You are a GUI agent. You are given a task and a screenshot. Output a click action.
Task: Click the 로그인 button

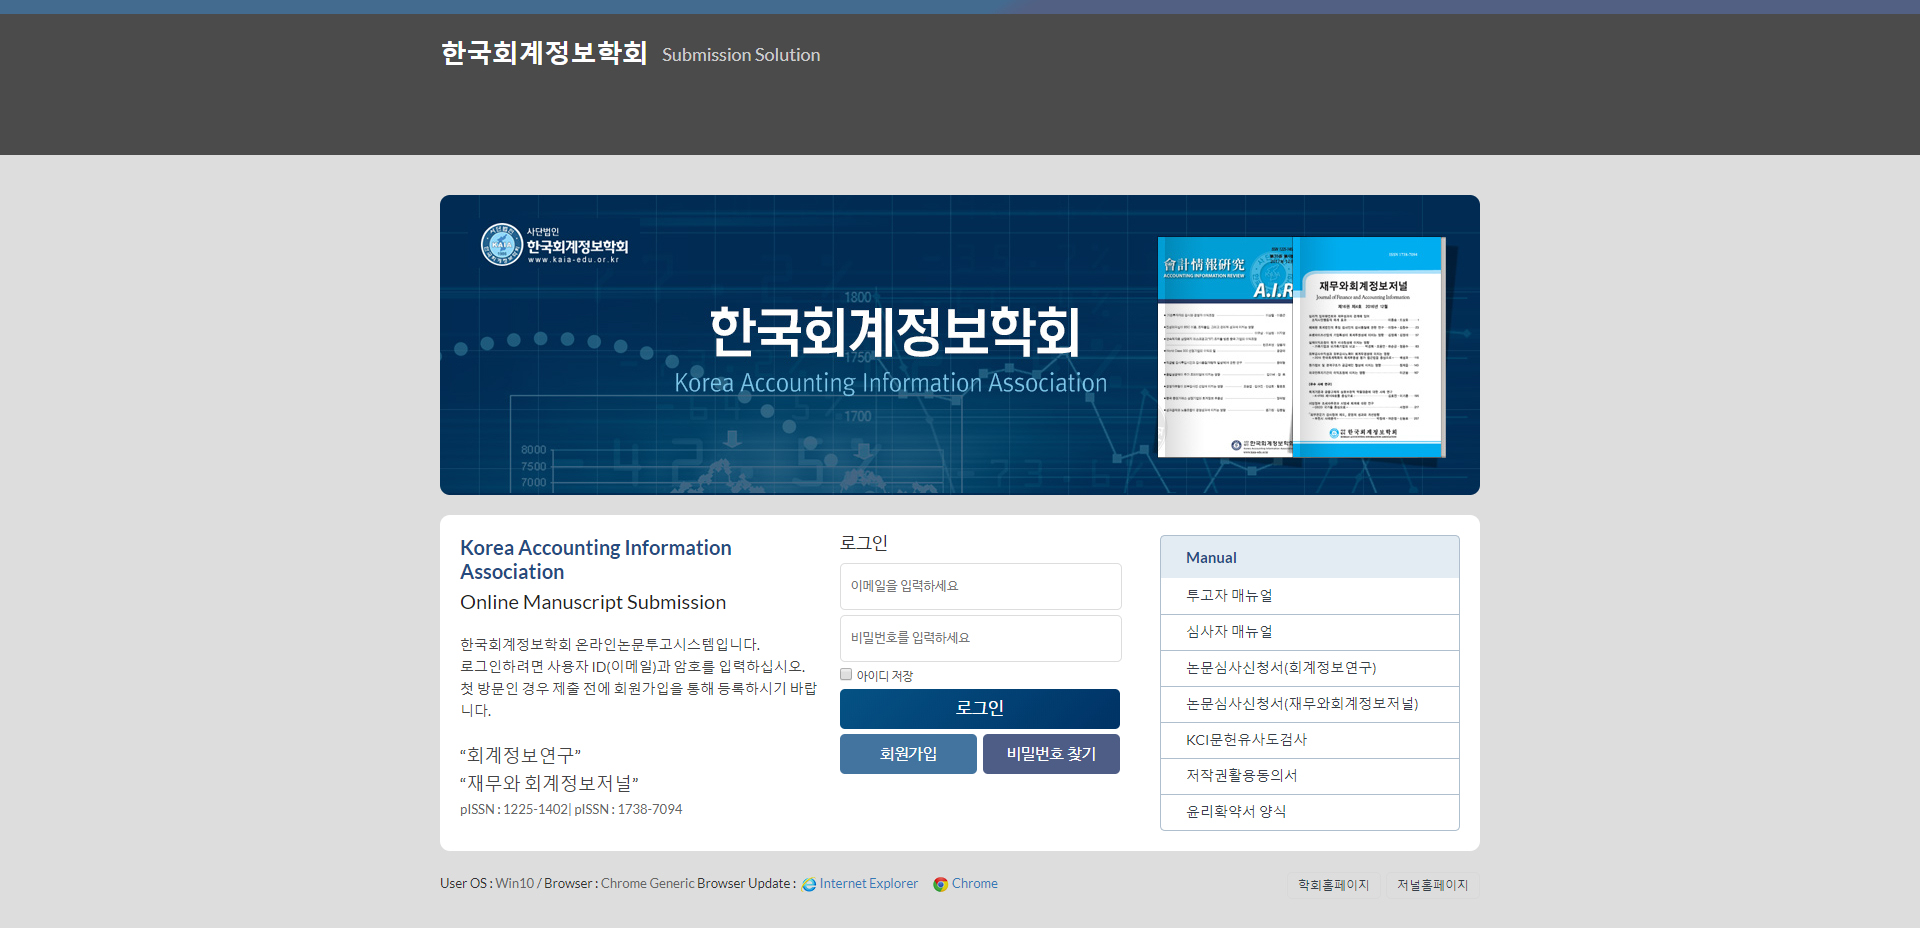[x=980, y=709]
